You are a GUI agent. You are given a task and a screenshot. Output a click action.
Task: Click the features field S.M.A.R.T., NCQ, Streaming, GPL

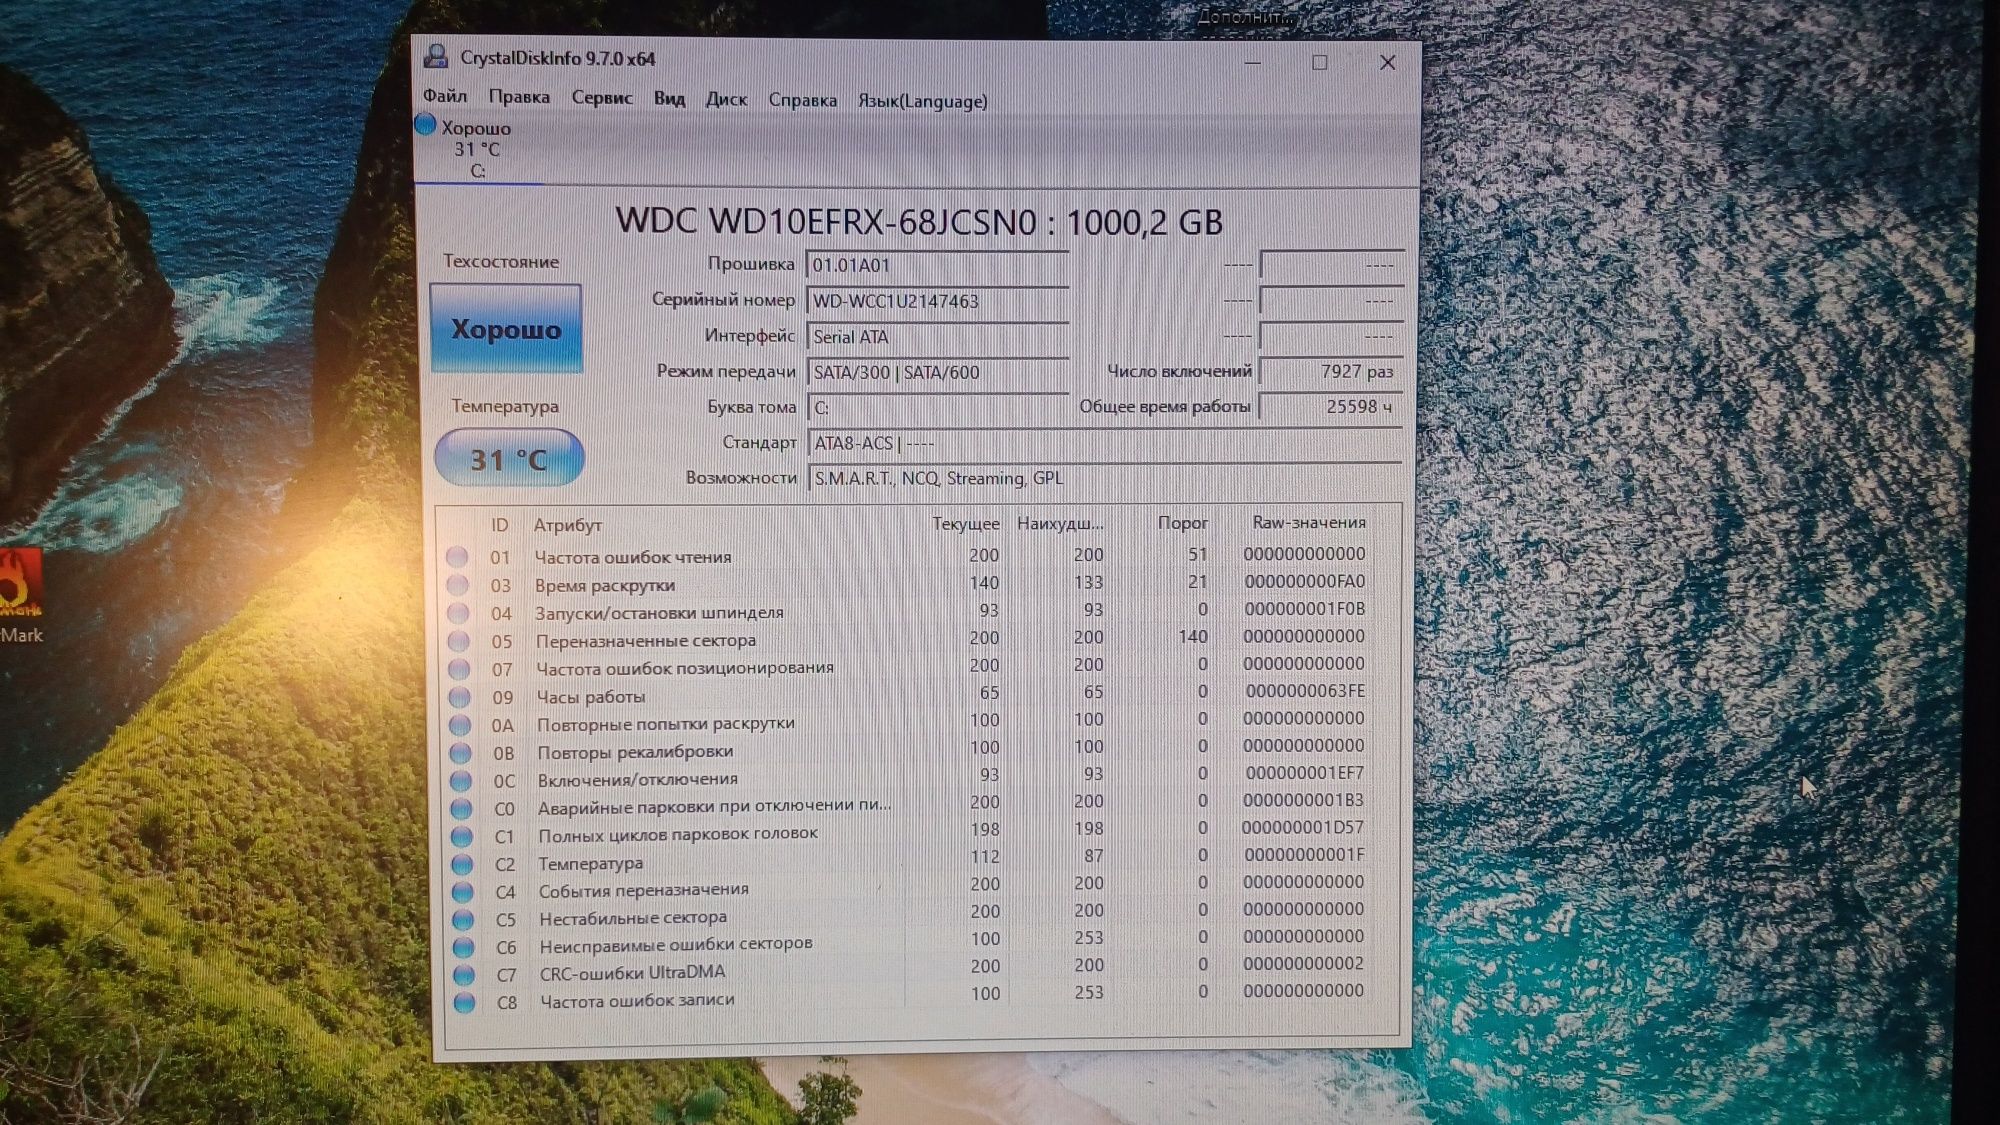[1104, 478]
